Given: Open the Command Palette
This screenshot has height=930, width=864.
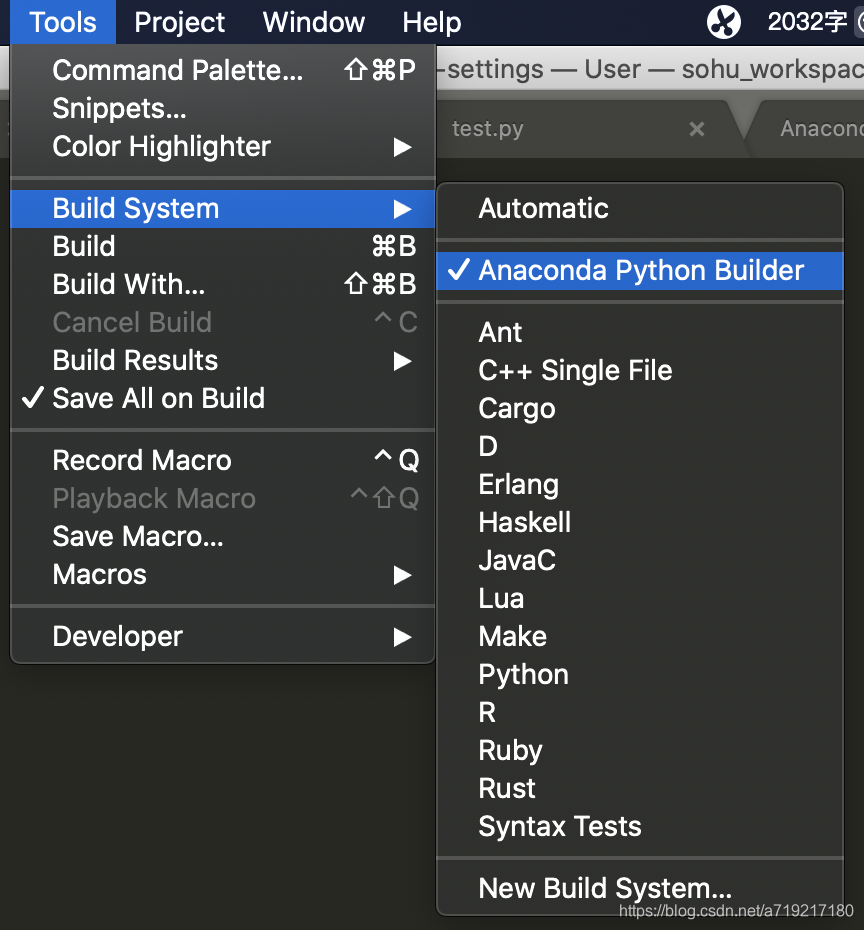Looking at the screenshot, I should 177,71.
